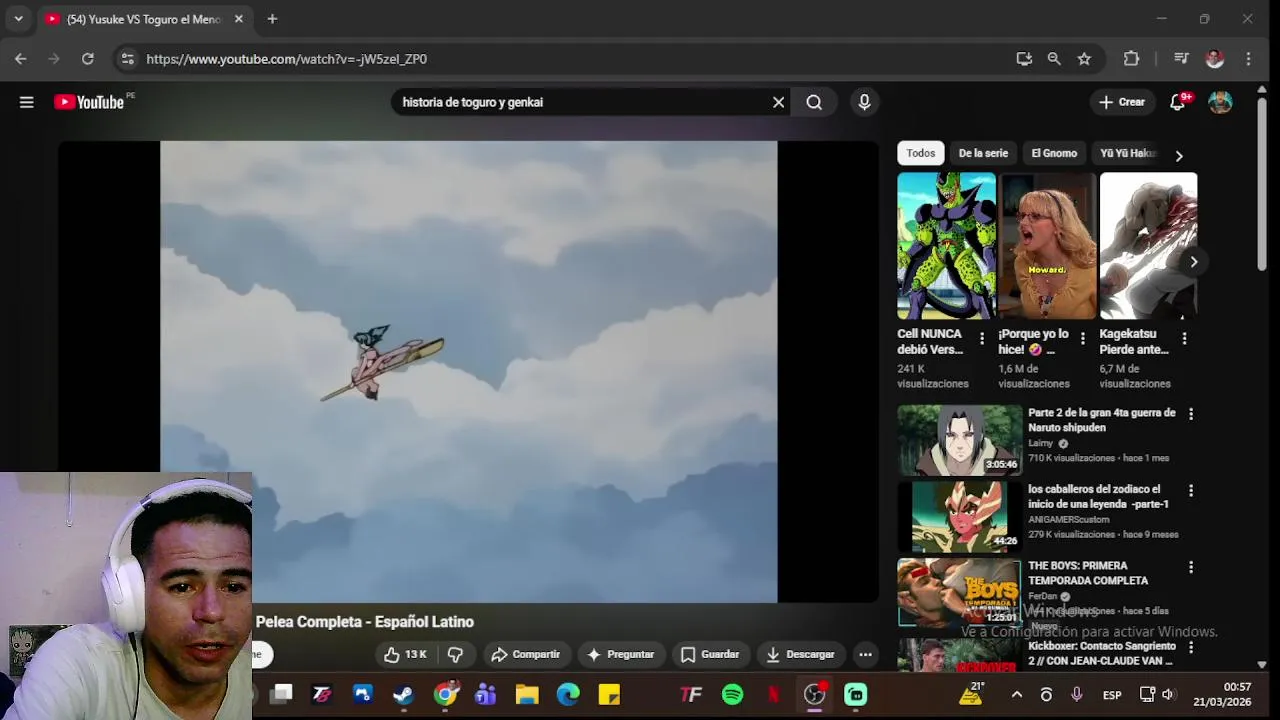This screenshot has height=720, width=1280.
Task: Open the browser zoom magnifier icon
Action: (x=1054, y=59)
